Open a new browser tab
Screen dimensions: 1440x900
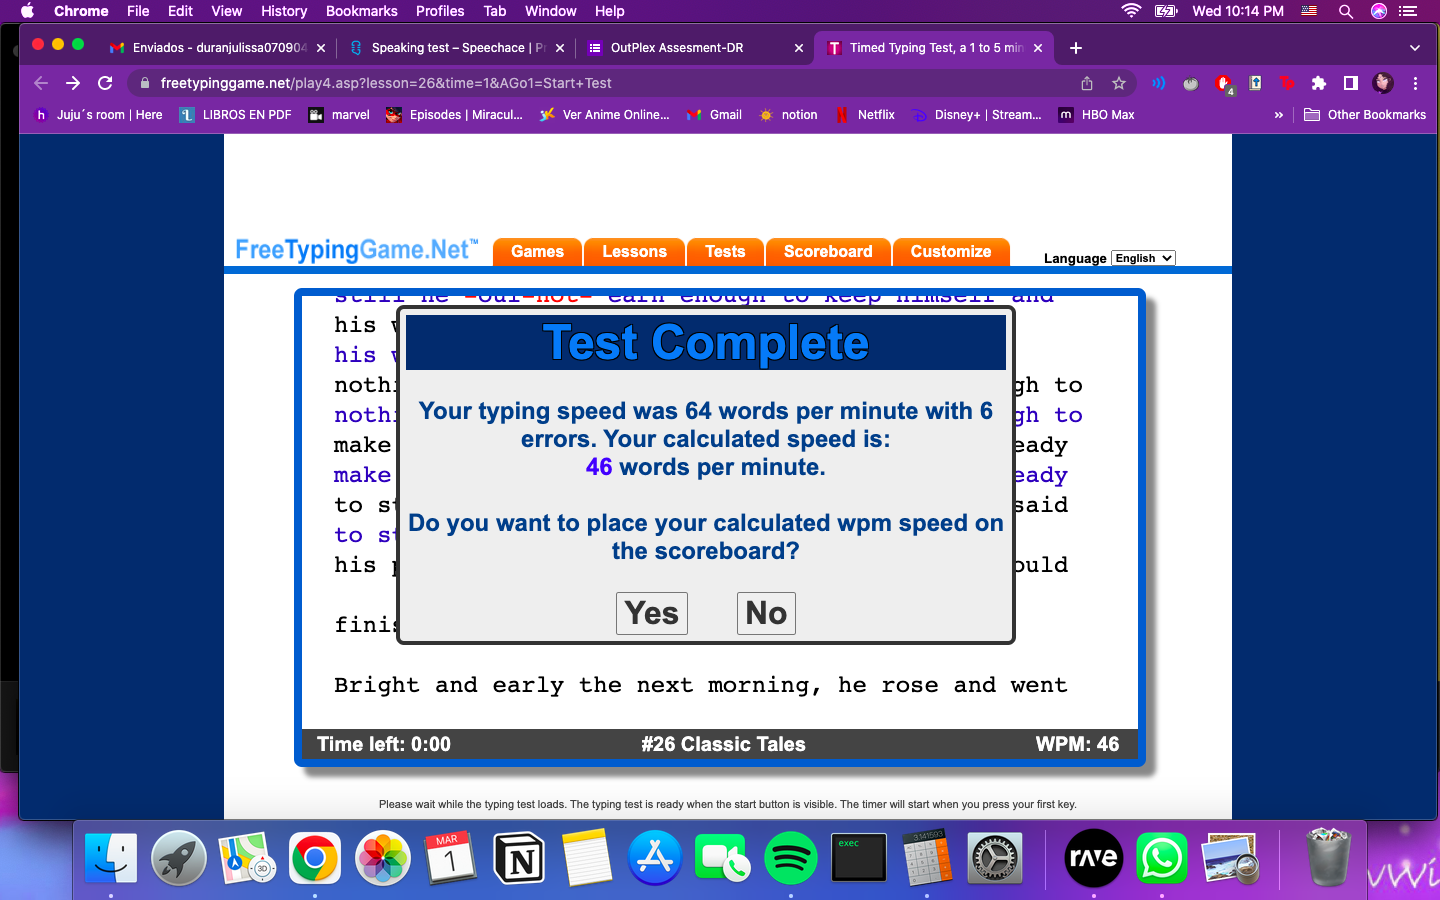[1076, 48]
